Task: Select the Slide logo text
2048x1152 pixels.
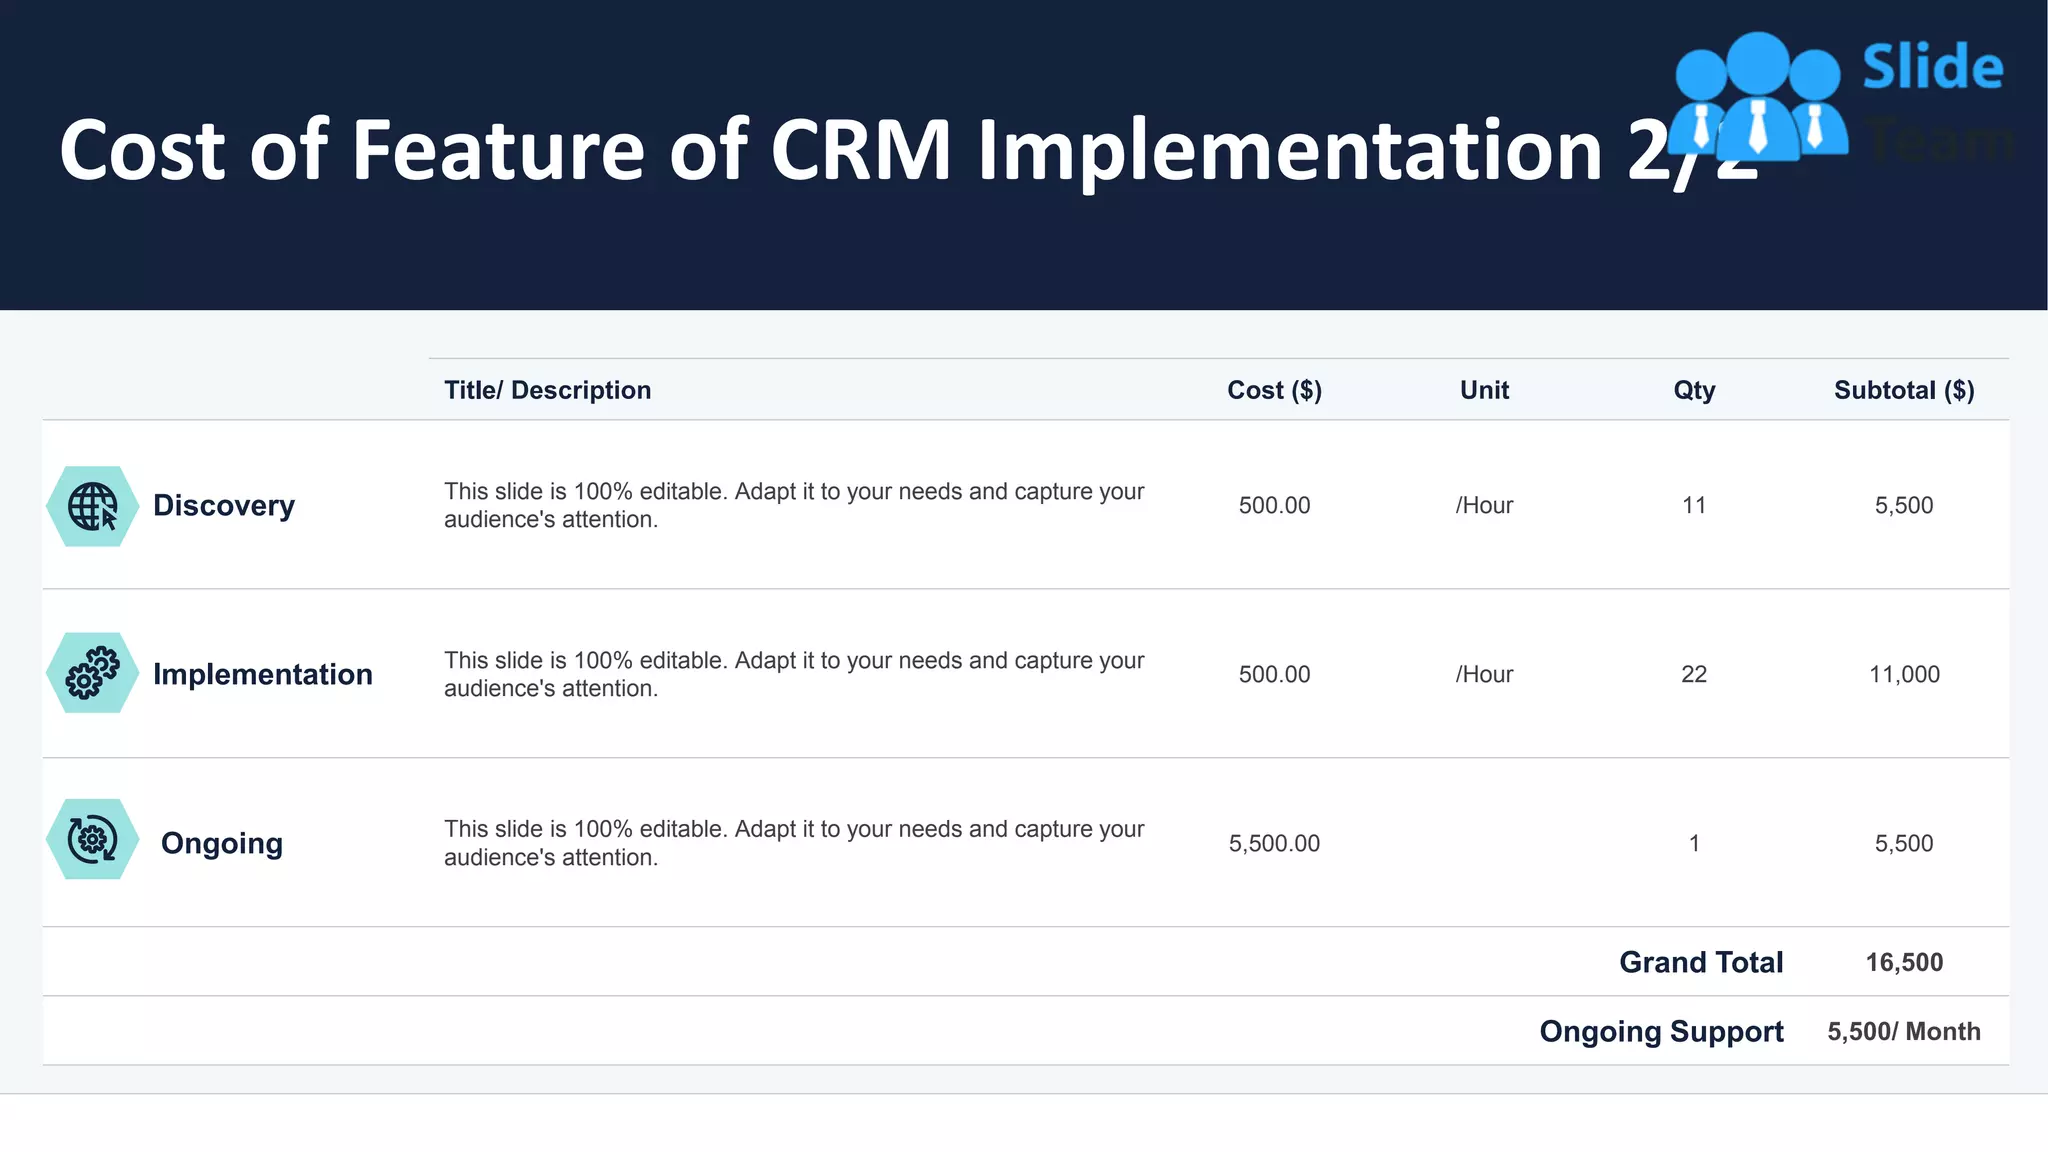Action: [1932, 68]
